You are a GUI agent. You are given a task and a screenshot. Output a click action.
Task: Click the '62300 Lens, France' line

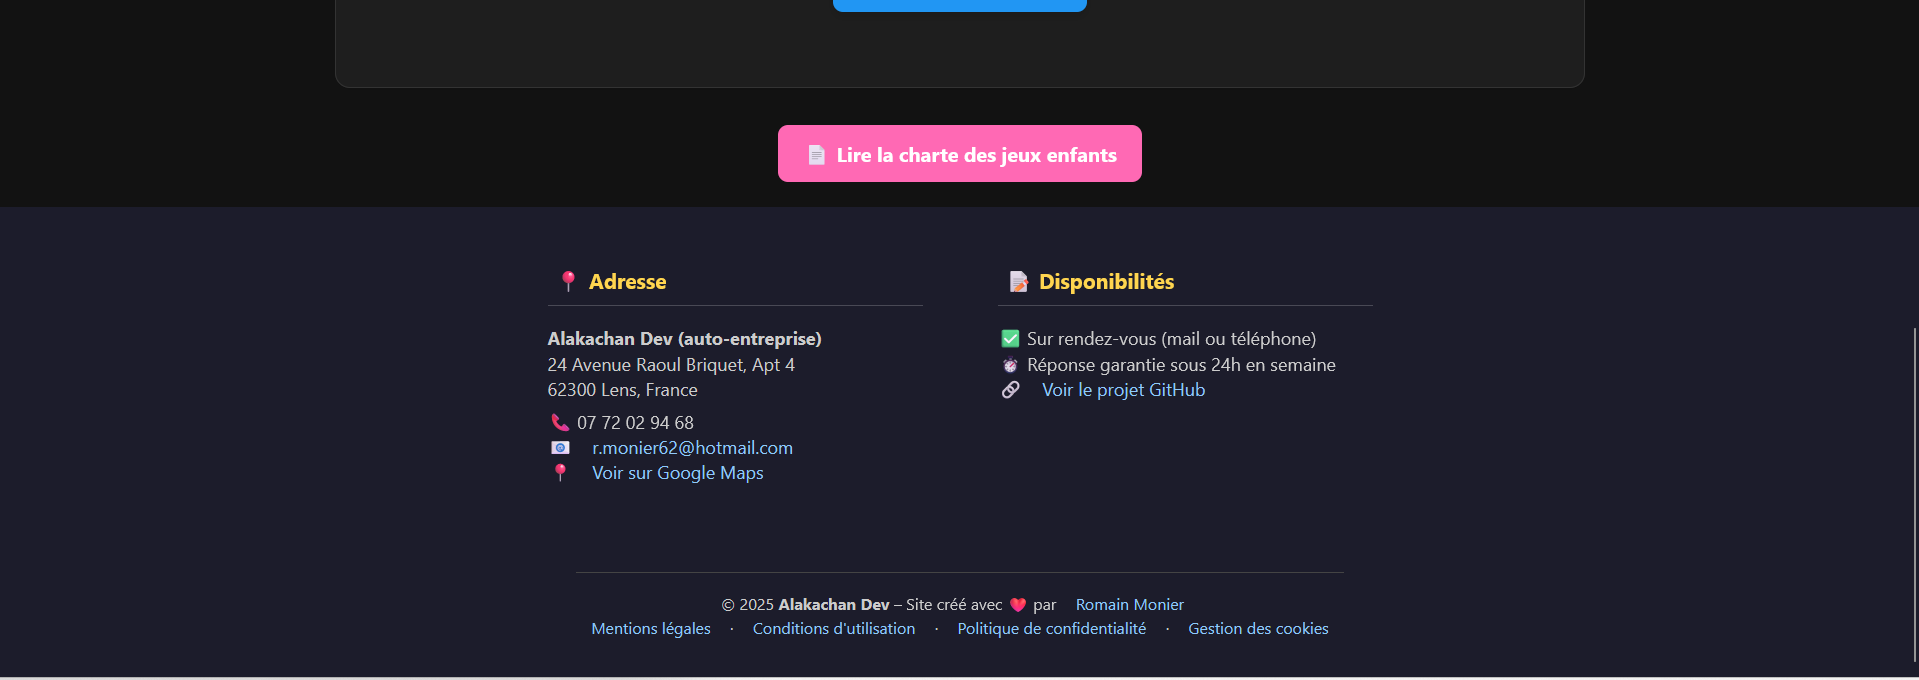tap(622, 390)
